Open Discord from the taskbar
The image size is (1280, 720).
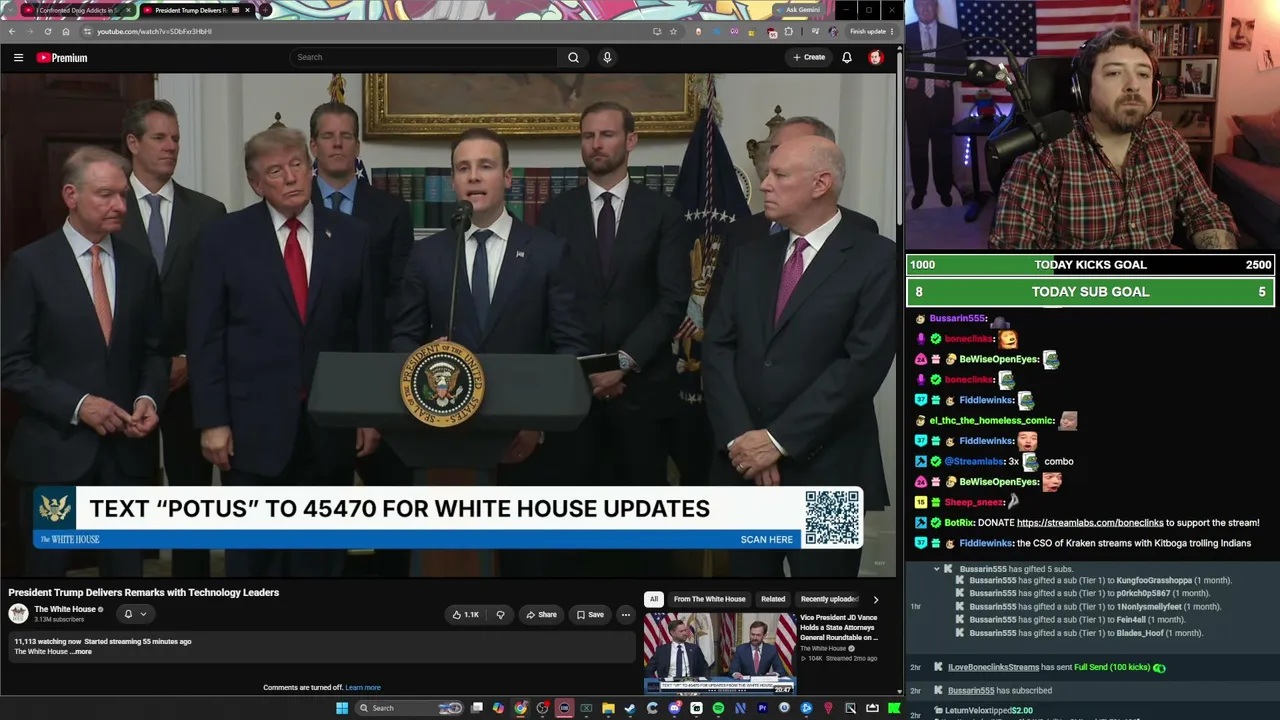pos(674,708)
